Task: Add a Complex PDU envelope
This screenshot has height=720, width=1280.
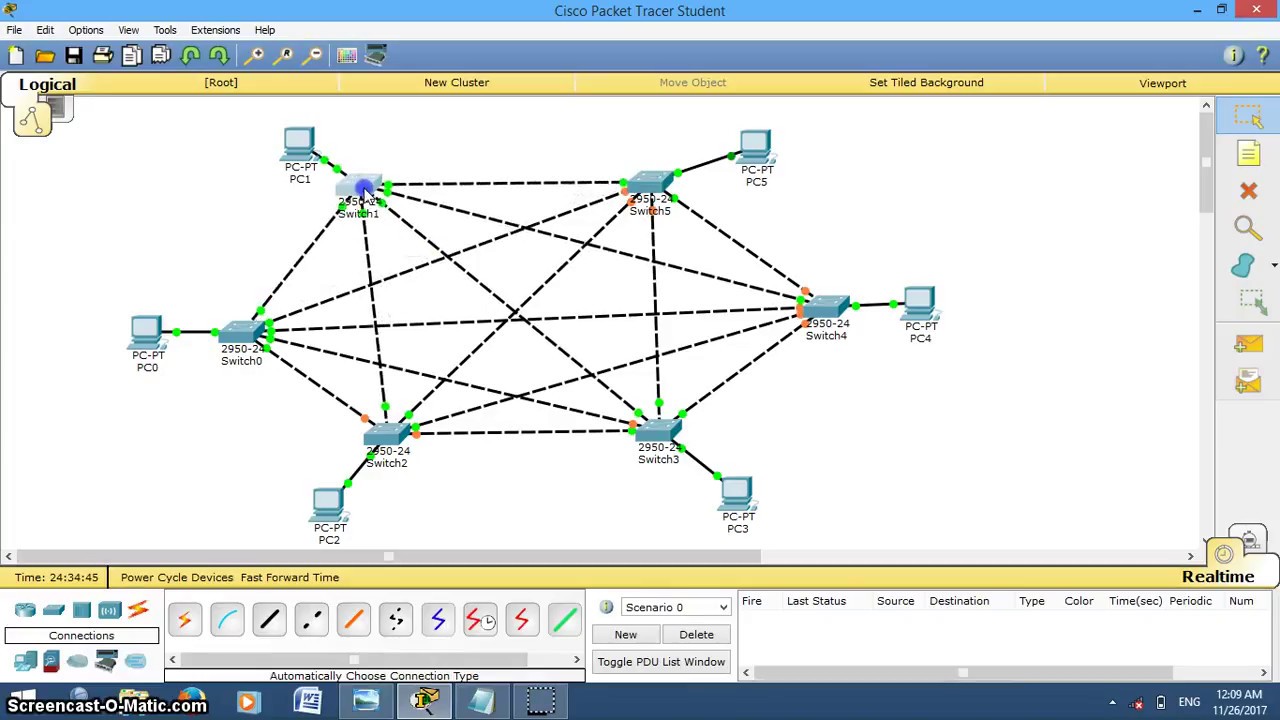Action: coord(1248,381)
